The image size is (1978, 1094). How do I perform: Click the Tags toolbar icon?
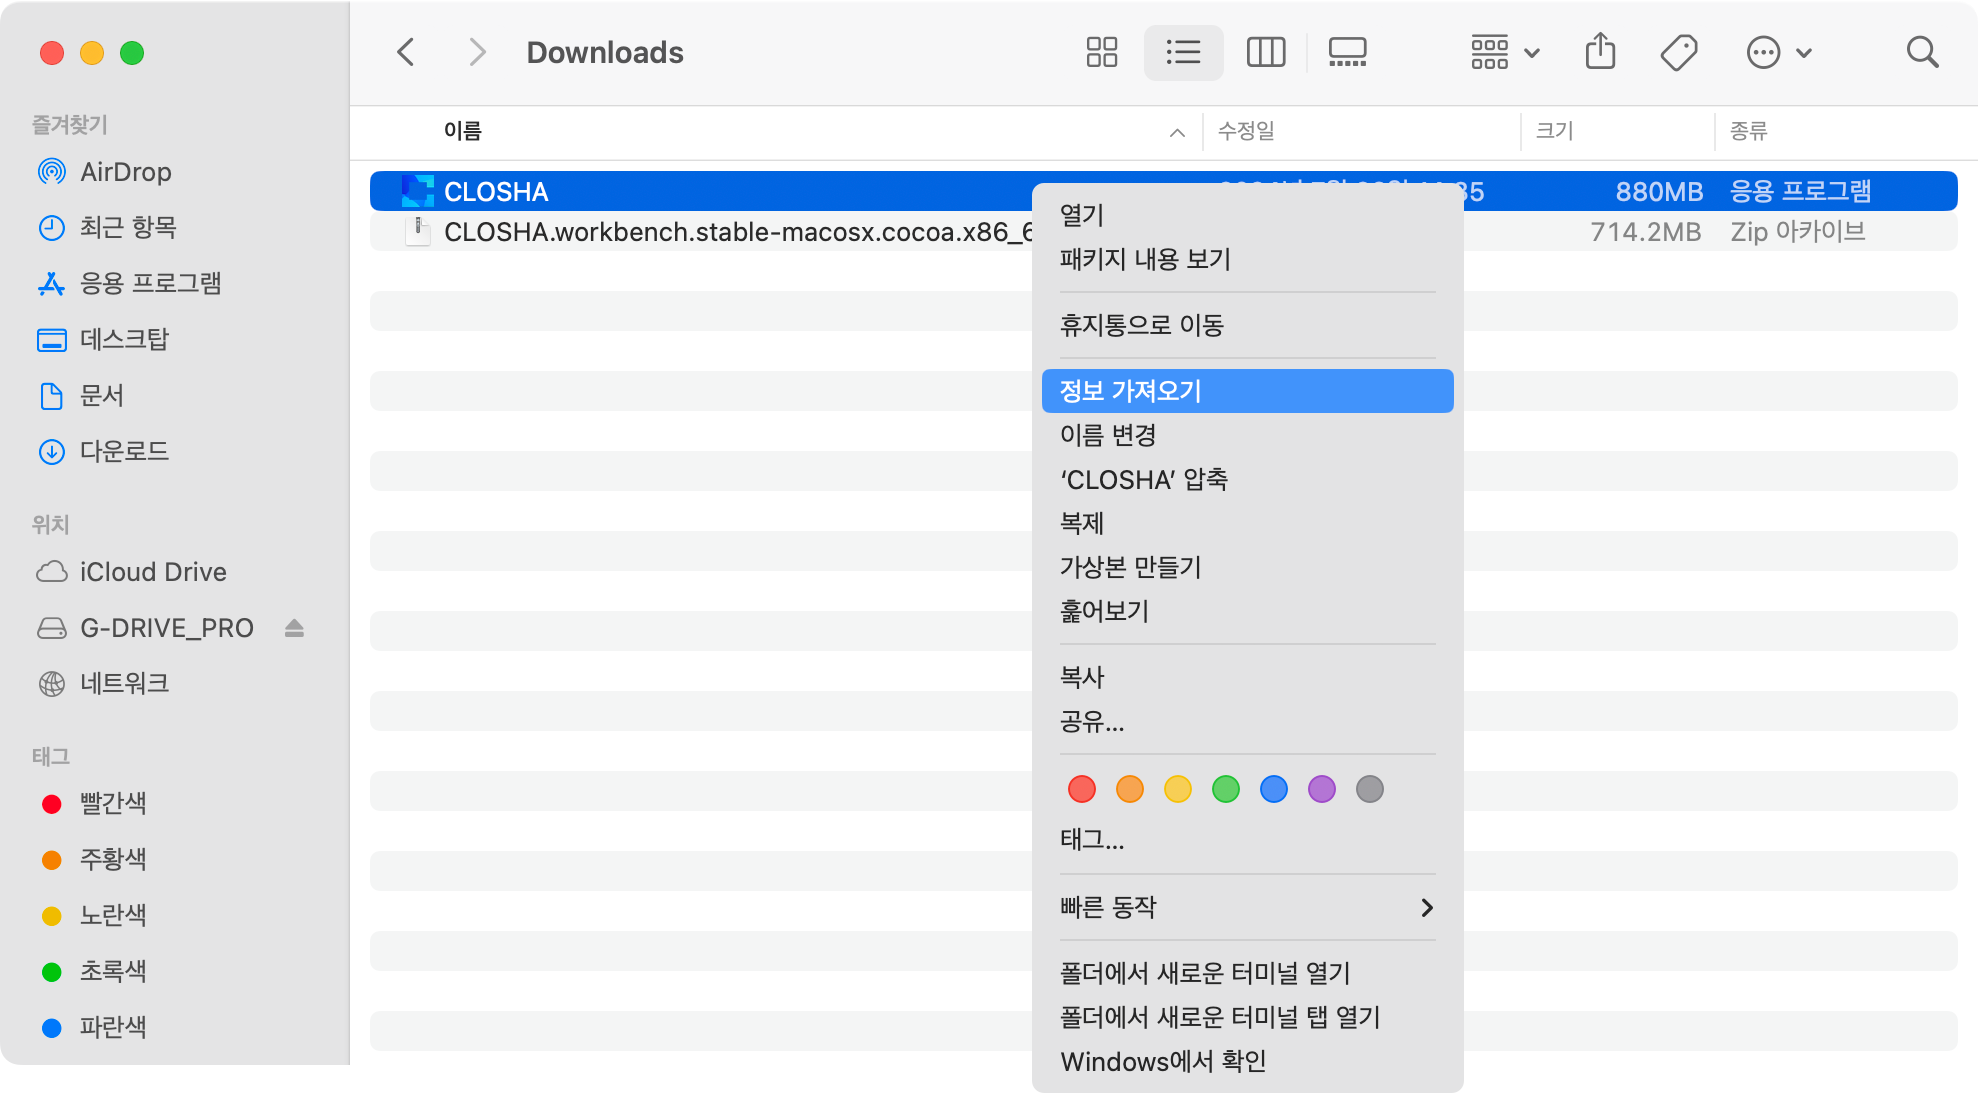pyautogui.click(x=1679, y=52)
